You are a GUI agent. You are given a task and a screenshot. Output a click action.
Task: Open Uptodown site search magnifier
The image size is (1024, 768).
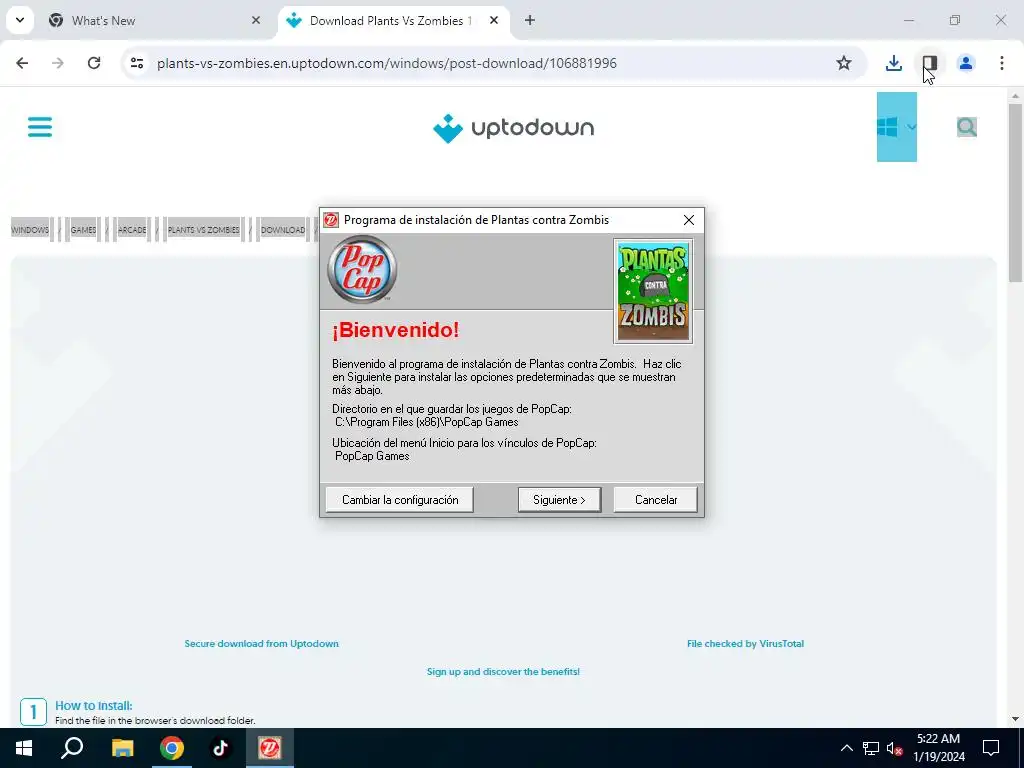tap(967, 127)
